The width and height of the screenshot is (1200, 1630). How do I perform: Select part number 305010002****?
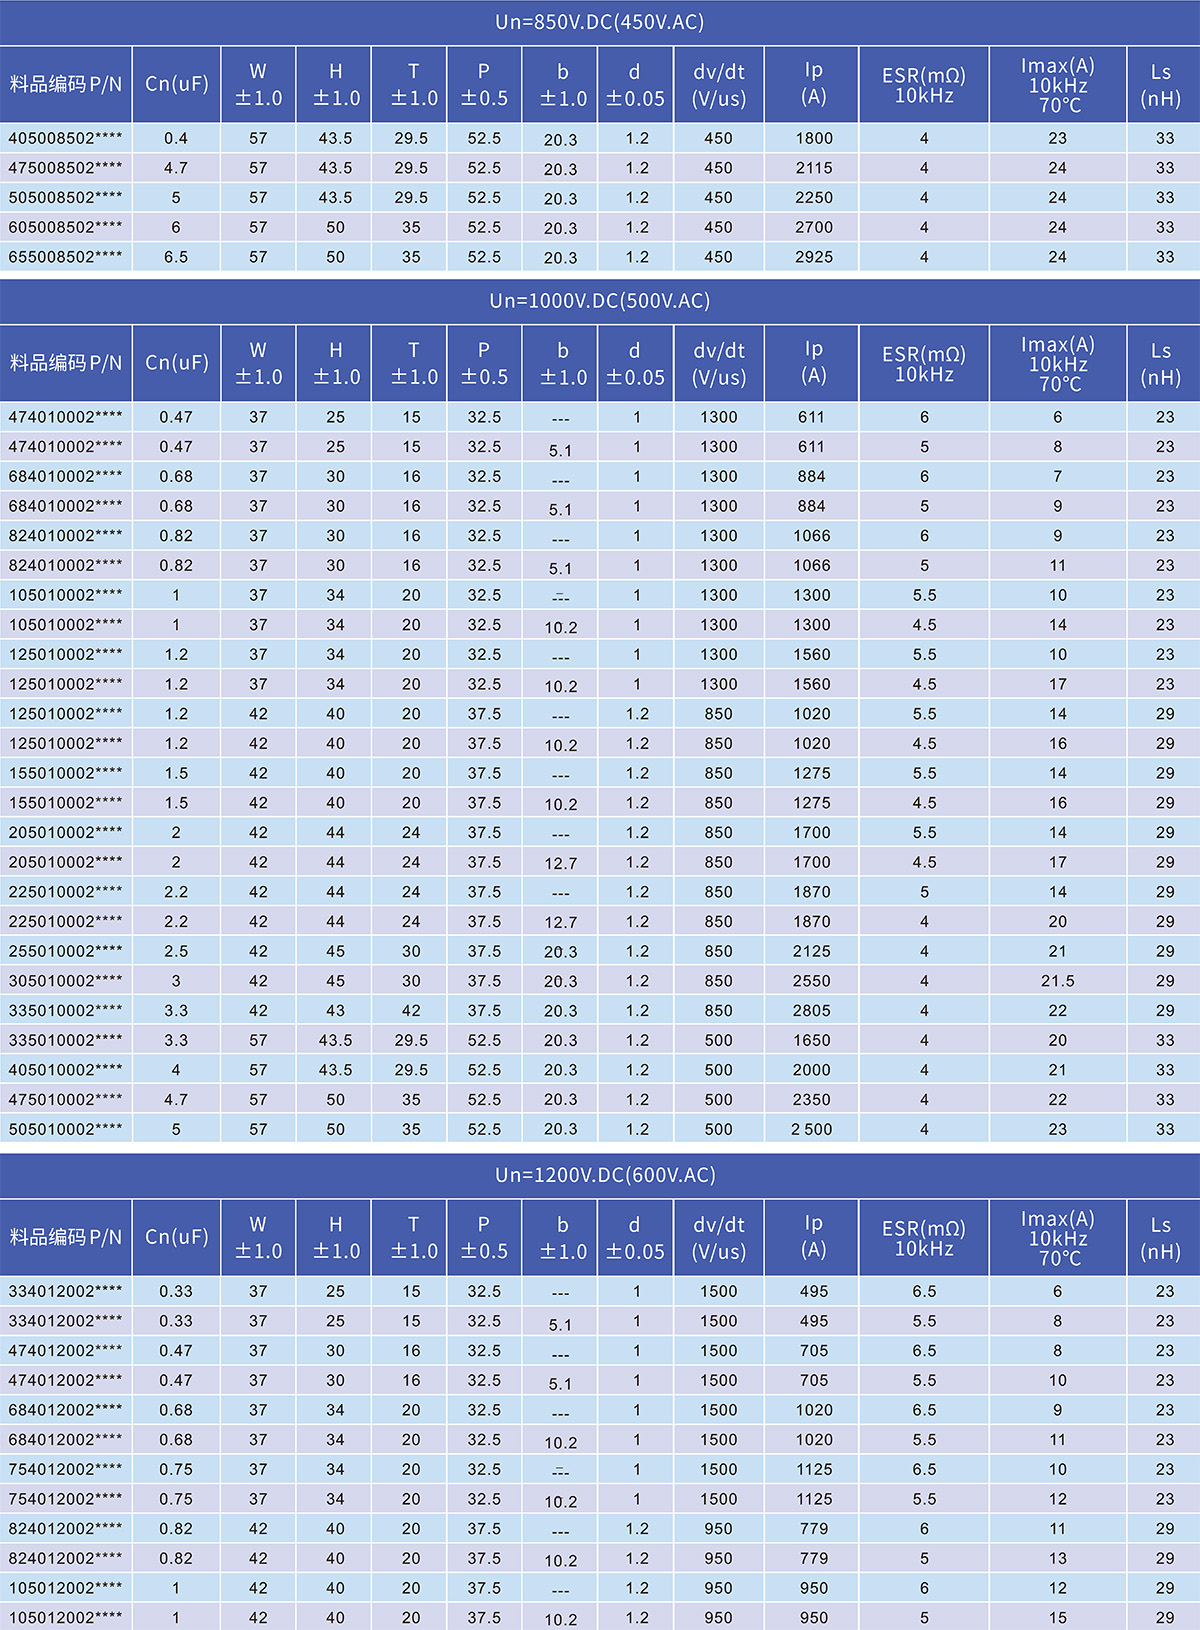(65, 981)
